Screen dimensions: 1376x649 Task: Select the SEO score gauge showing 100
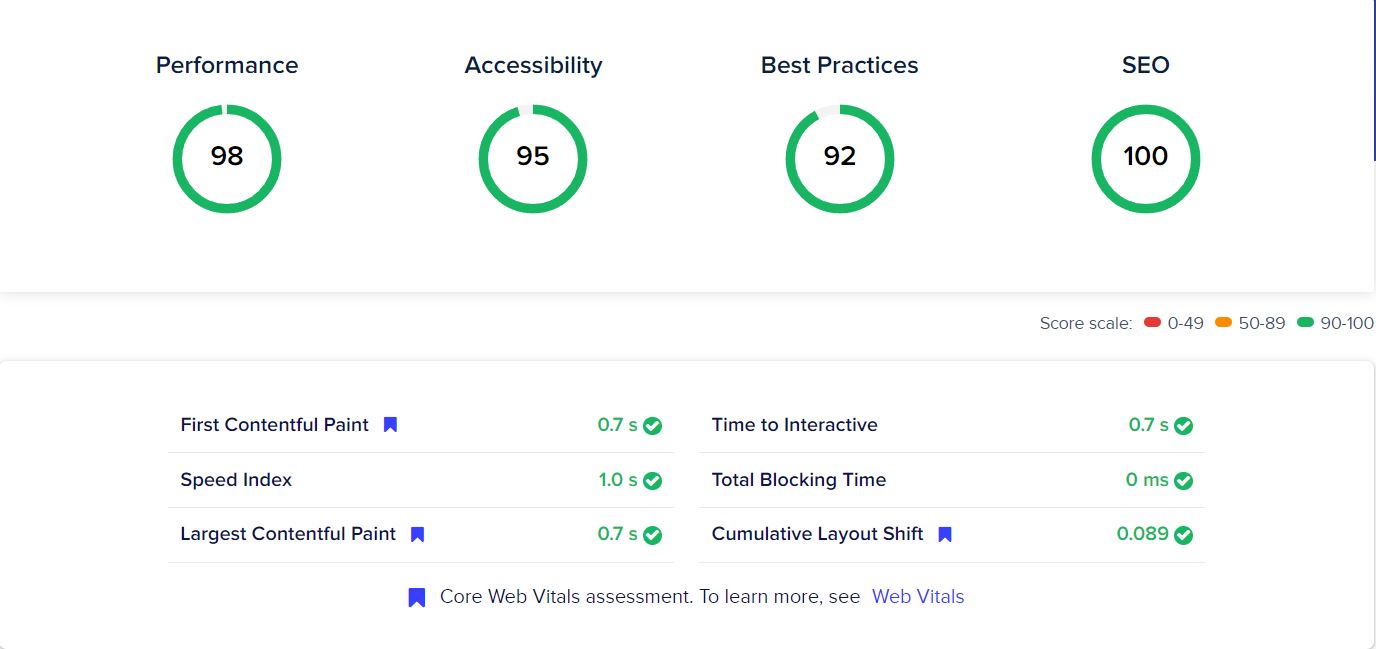point(1146,158)
